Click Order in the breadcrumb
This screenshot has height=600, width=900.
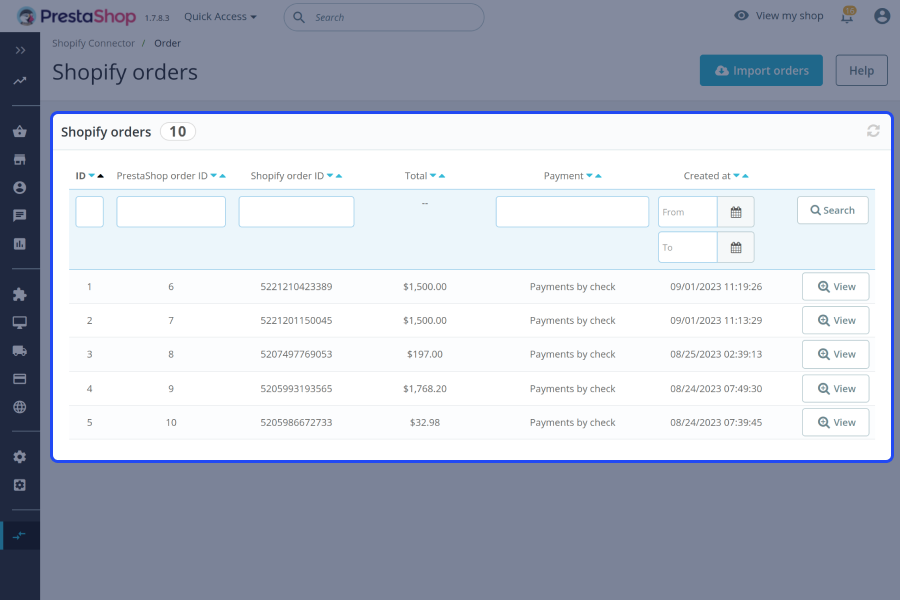pos(168,44)
